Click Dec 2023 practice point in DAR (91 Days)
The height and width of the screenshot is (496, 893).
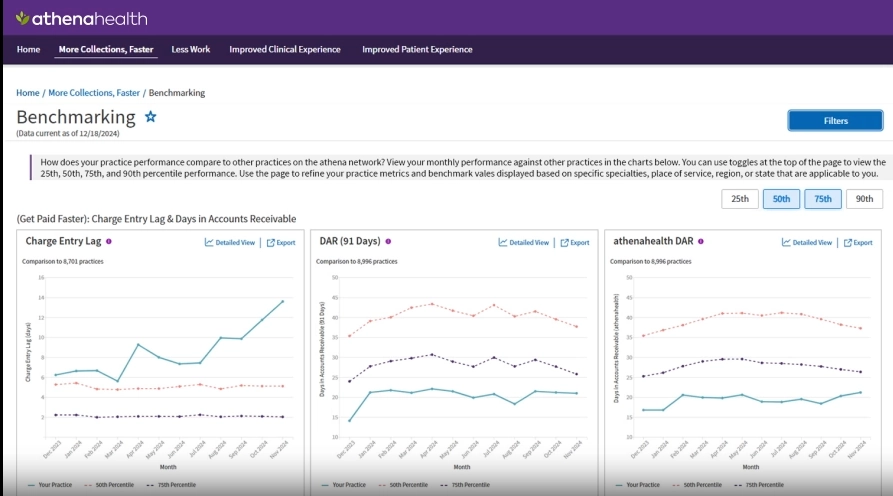click(349, 421)
